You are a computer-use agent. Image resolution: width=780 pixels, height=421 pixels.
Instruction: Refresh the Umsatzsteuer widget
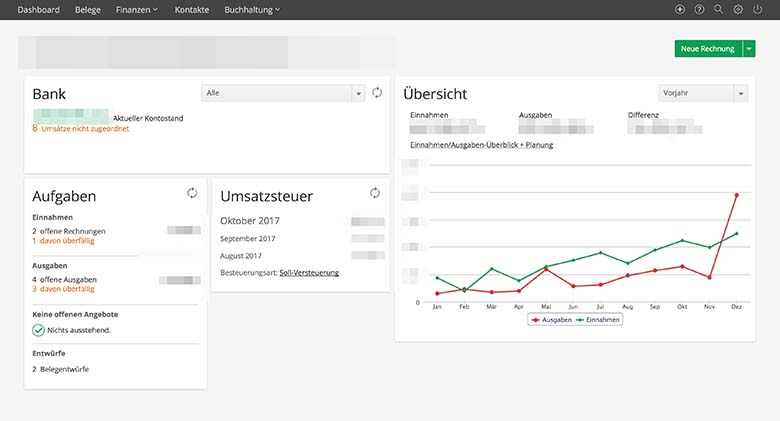point(375,193)
